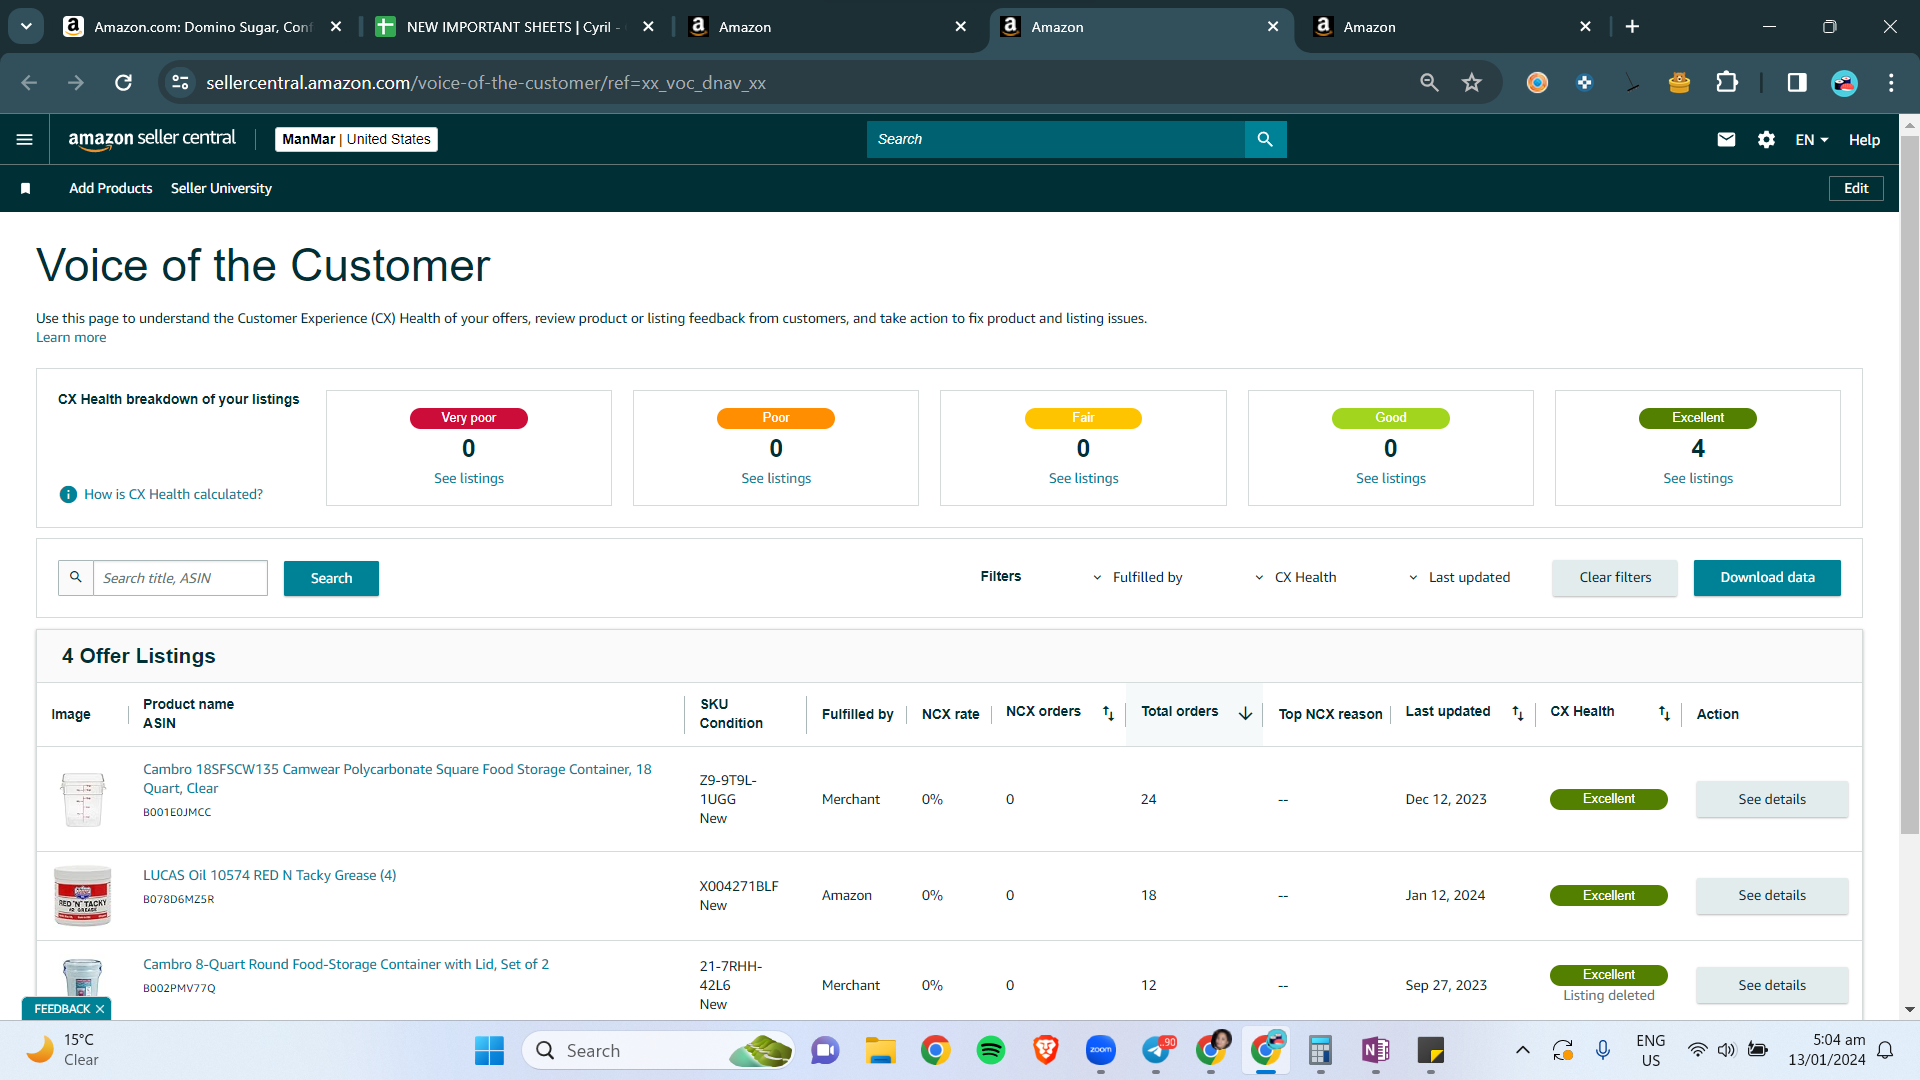Expand the Last updated filter dropdown
The image size is (1920, 1080).
(1459, 578)
